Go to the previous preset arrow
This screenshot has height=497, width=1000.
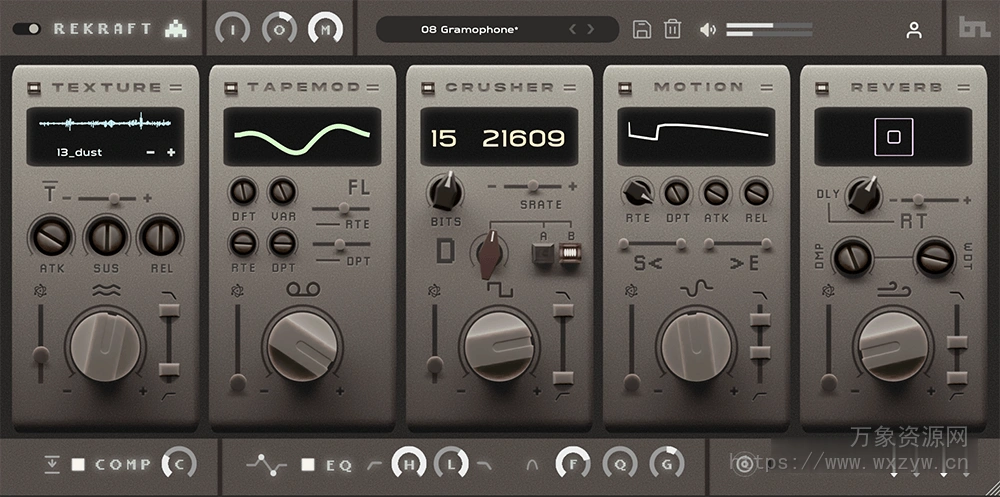(573, 29)
